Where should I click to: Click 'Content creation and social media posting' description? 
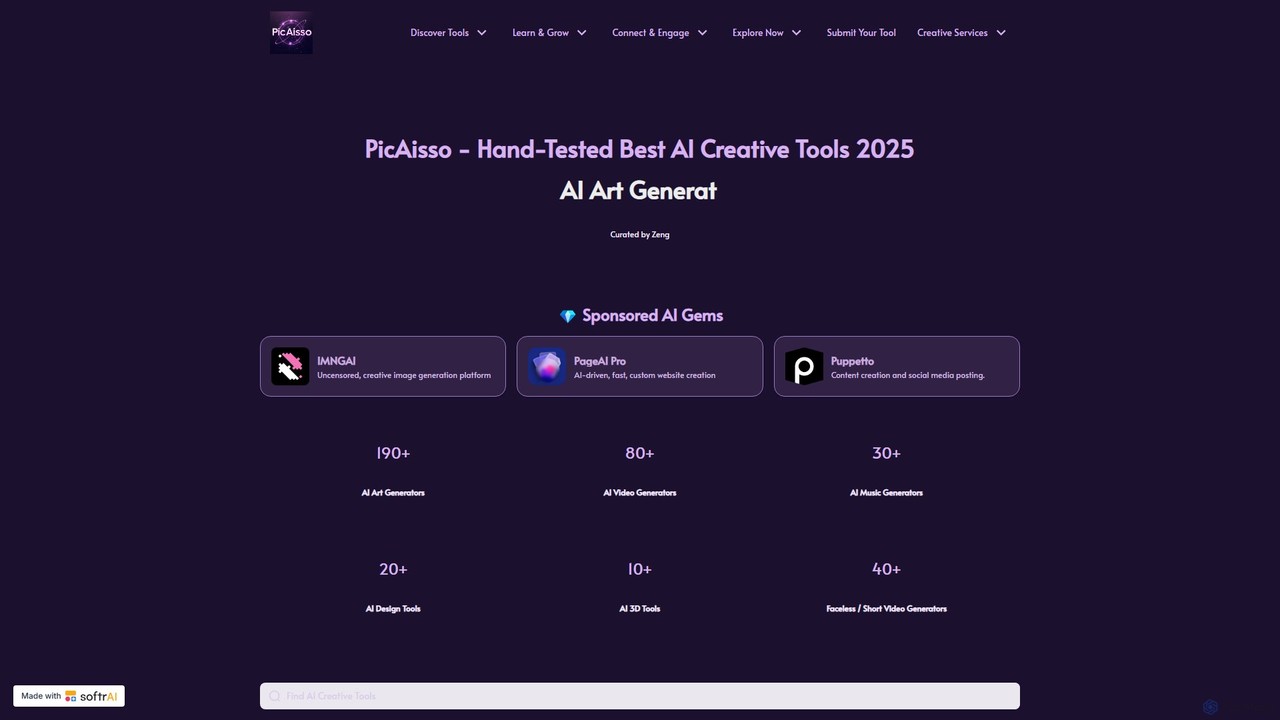click(908, 376)
